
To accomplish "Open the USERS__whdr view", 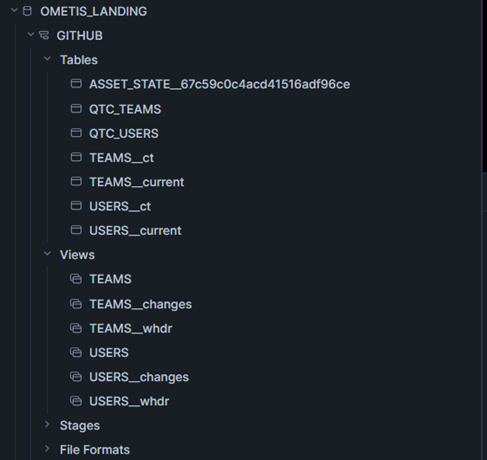I will coord(129,401).
